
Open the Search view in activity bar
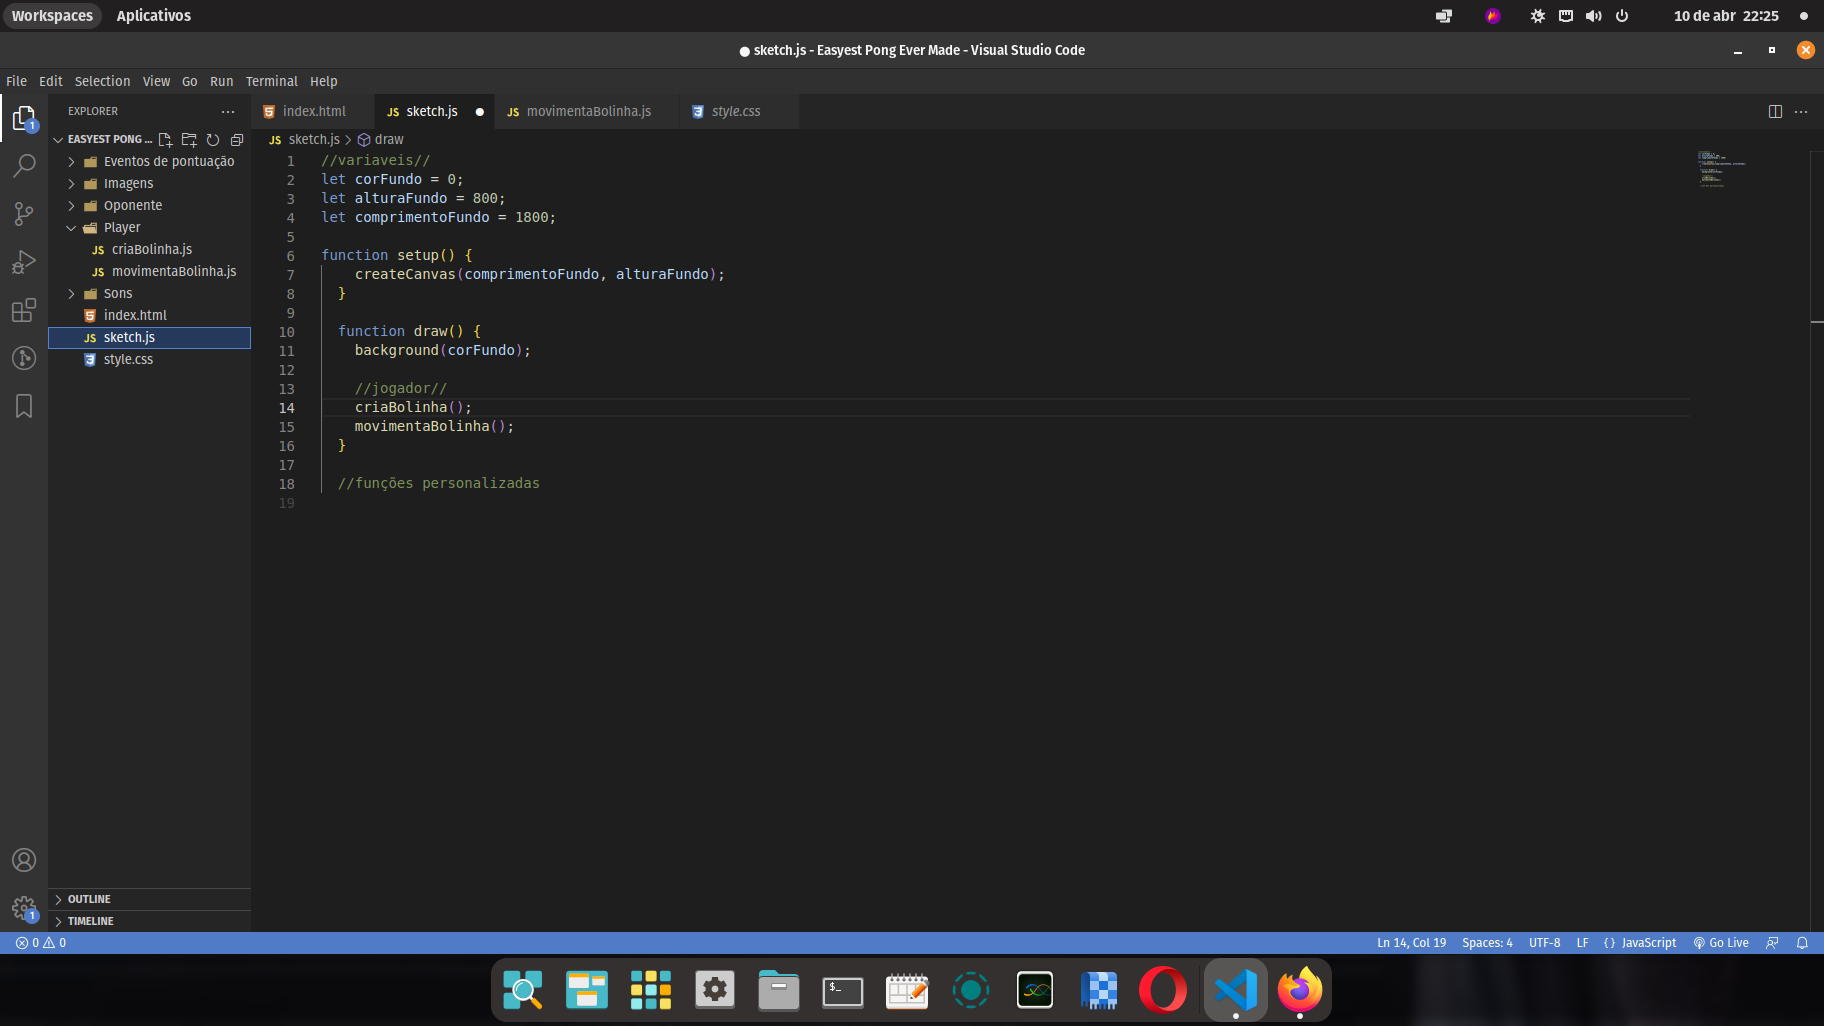24,165
